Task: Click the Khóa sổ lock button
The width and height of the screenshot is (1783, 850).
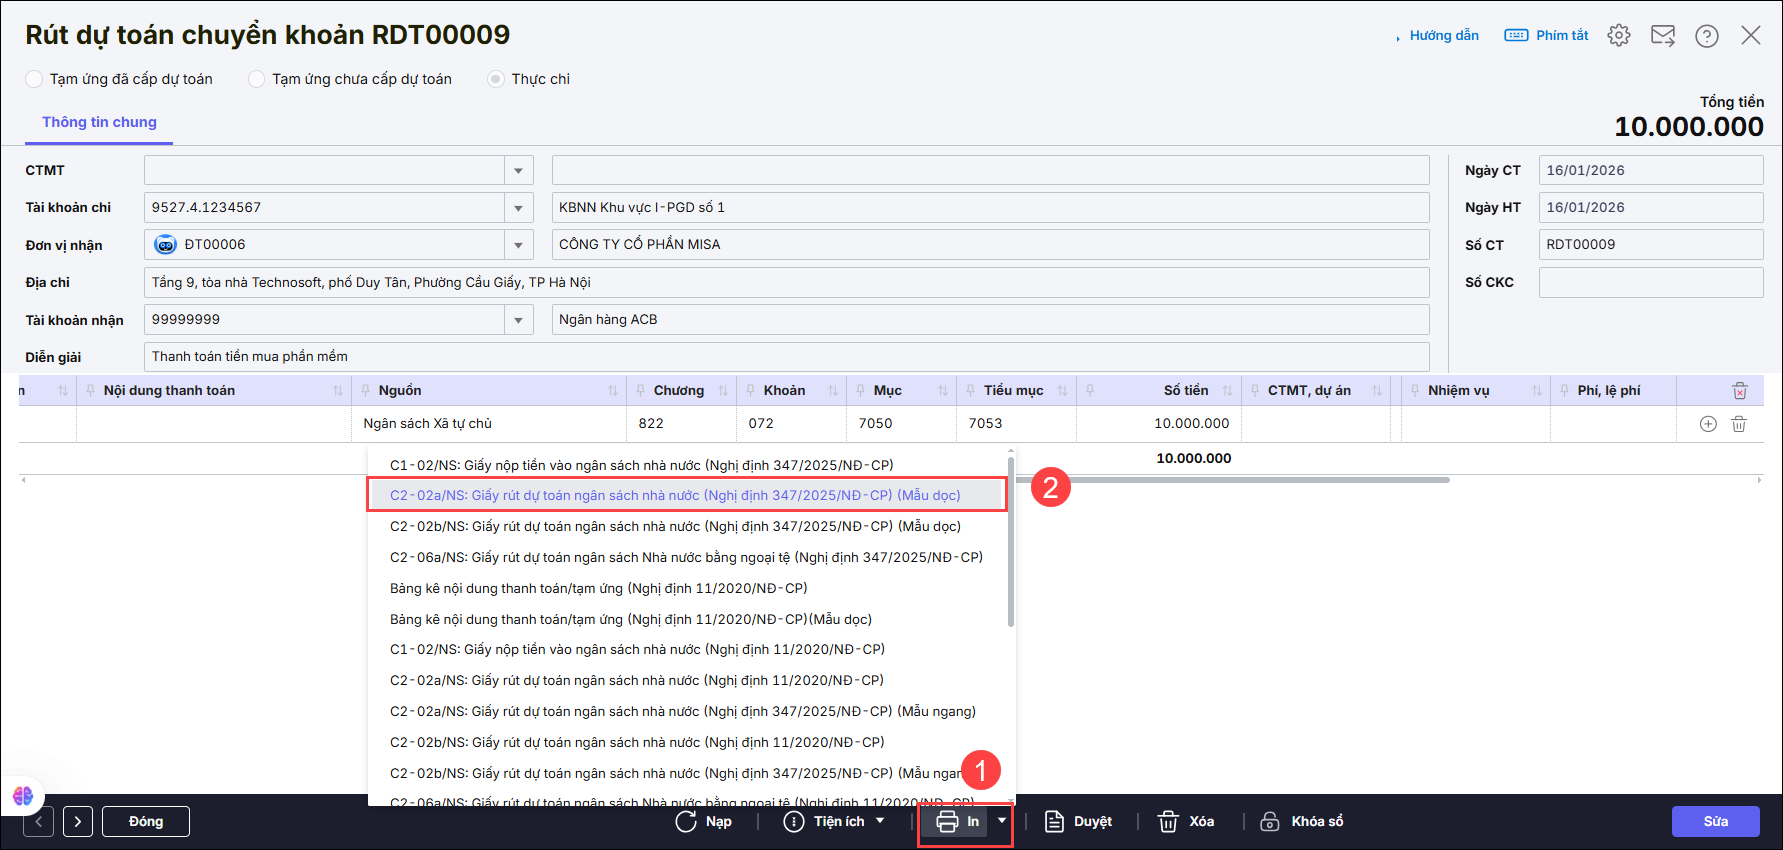Action: click(1301, 822)
